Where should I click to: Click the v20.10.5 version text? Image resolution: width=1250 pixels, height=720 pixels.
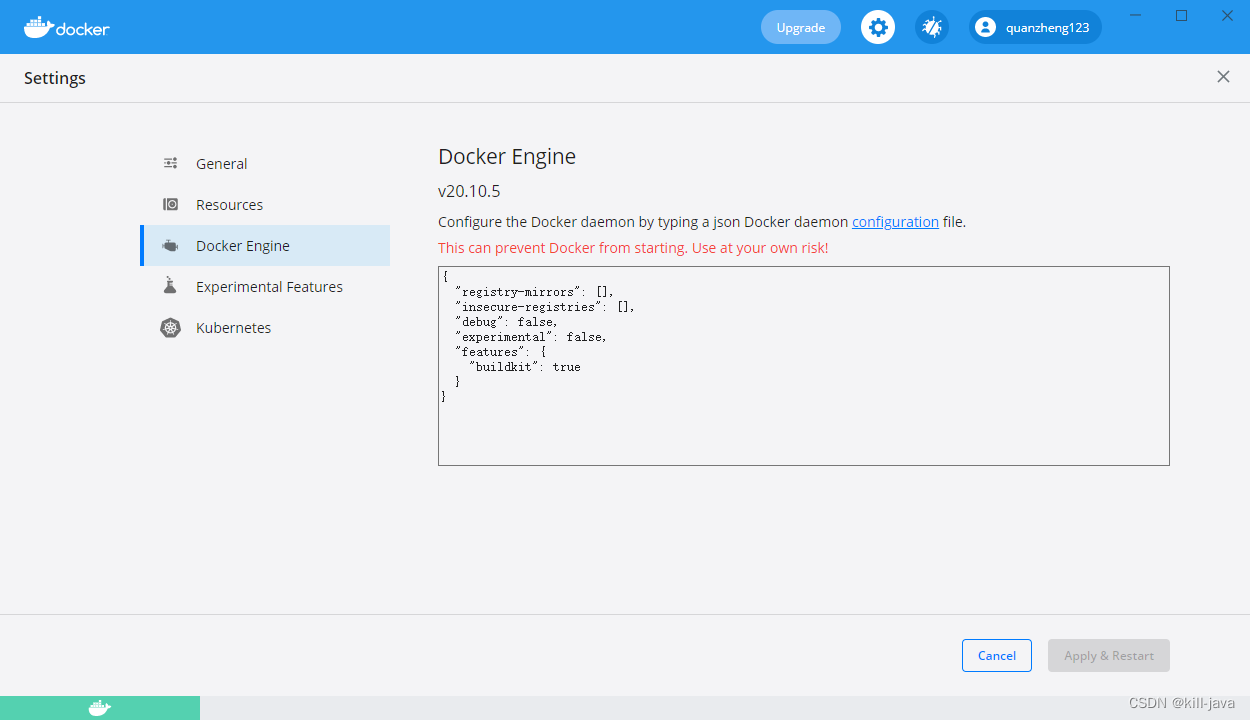click(469, 190)
